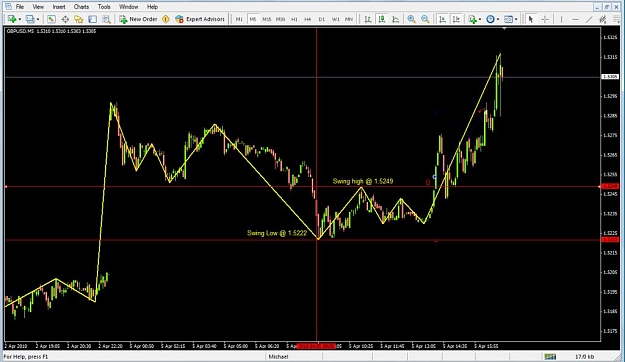
Task: Select the D1 timeframe
Action: (x=322, y=19)
